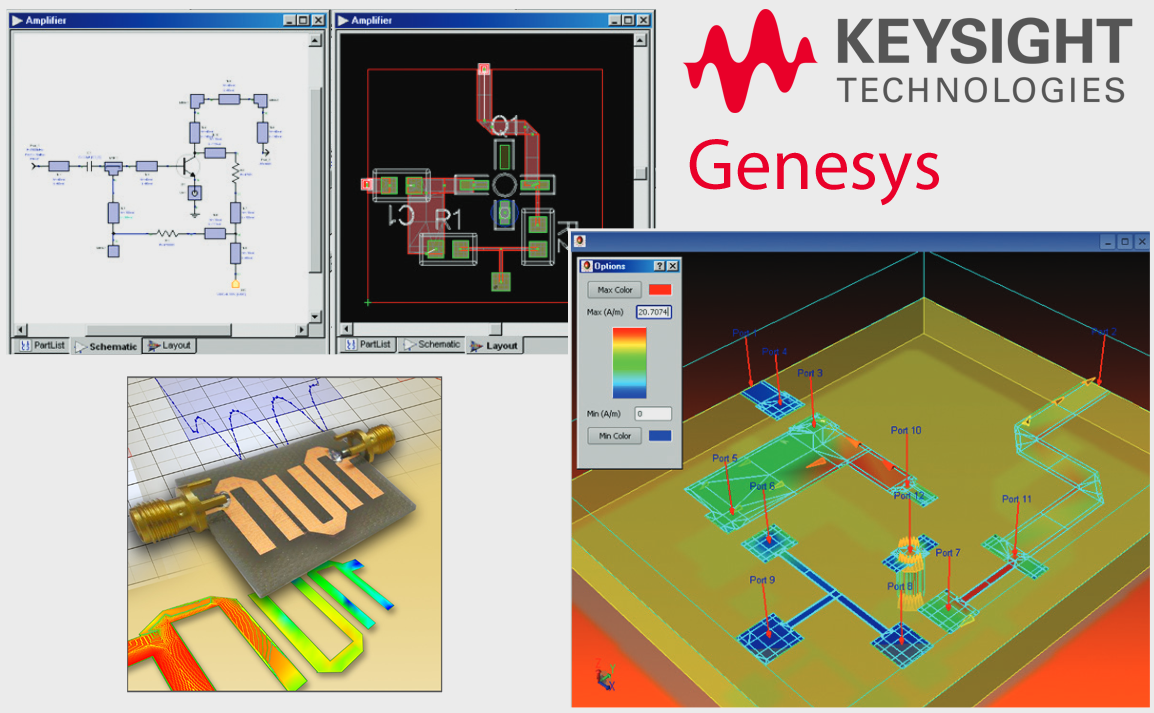Click the Min Color button
Viewport: 1154px width, 713px height.
click(x=615, y=436)
